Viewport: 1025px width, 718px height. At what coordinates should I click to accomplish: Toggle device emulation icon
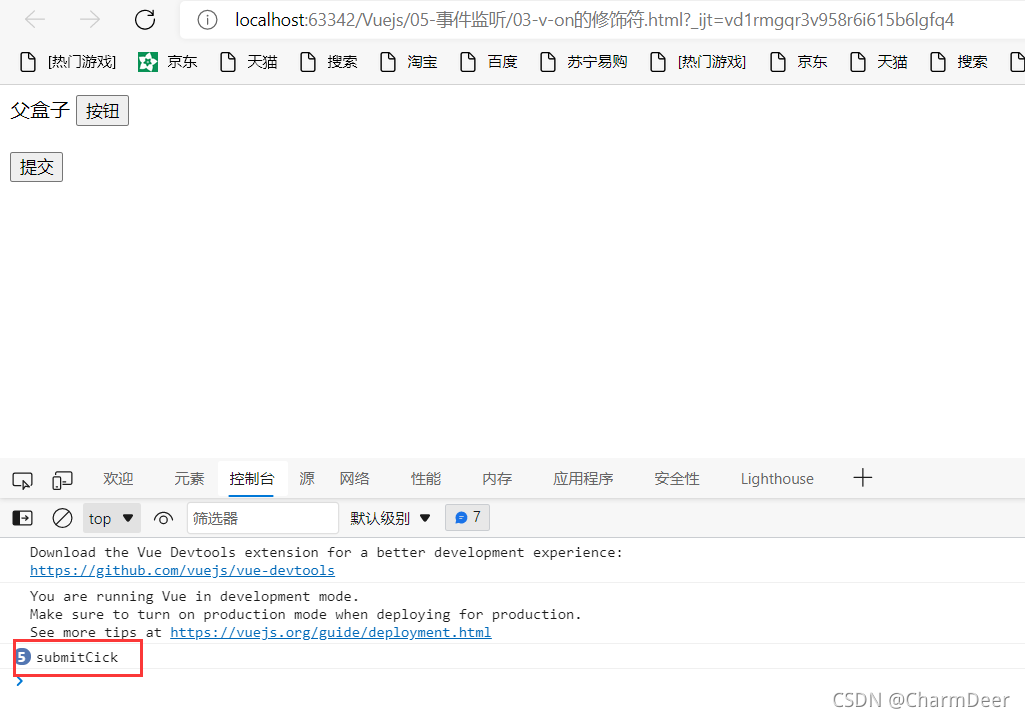(x=62, y=481)
